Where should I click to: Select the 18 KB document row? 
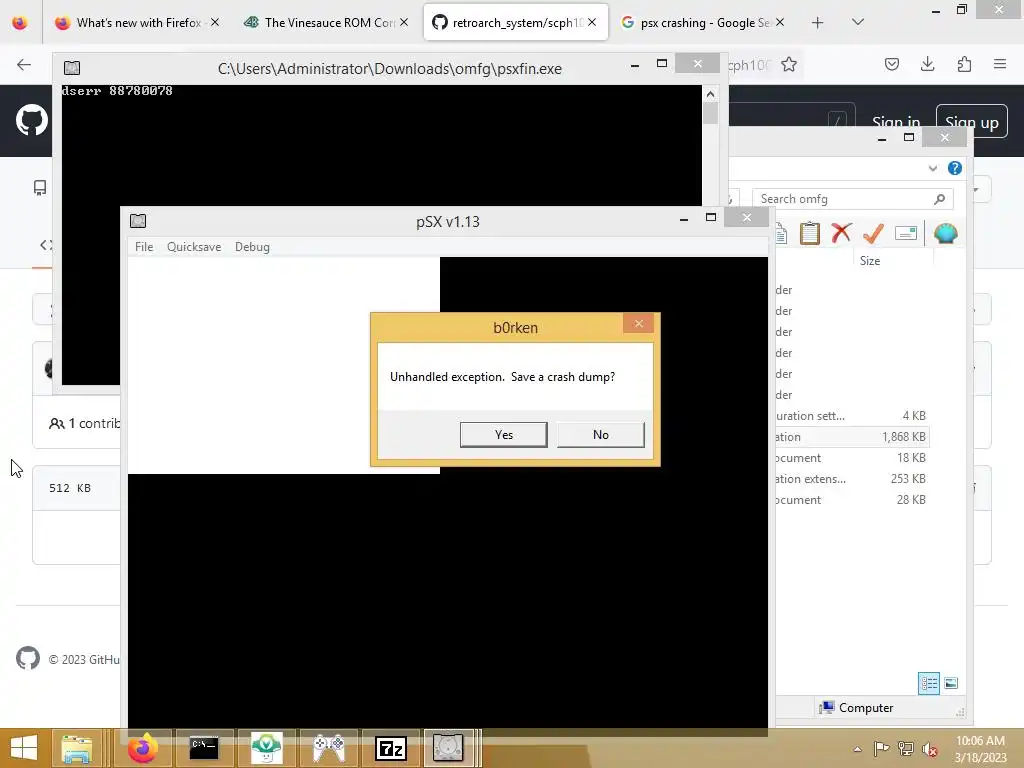coord(852,458)
